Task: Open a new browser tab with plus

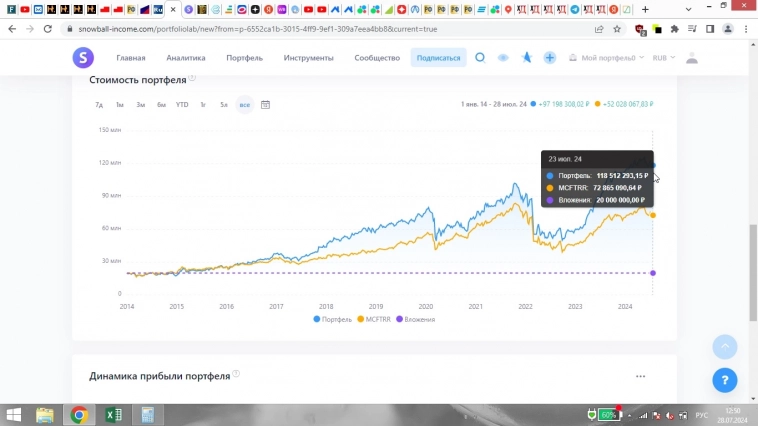Action: click(x=645, y=9)
